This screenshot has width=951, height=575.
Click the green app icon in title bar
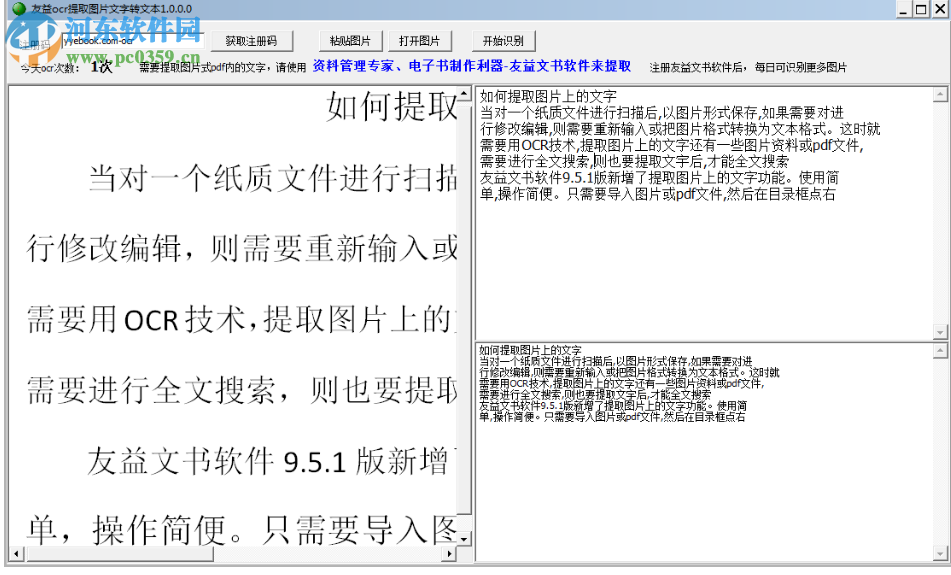coord(19,8)
